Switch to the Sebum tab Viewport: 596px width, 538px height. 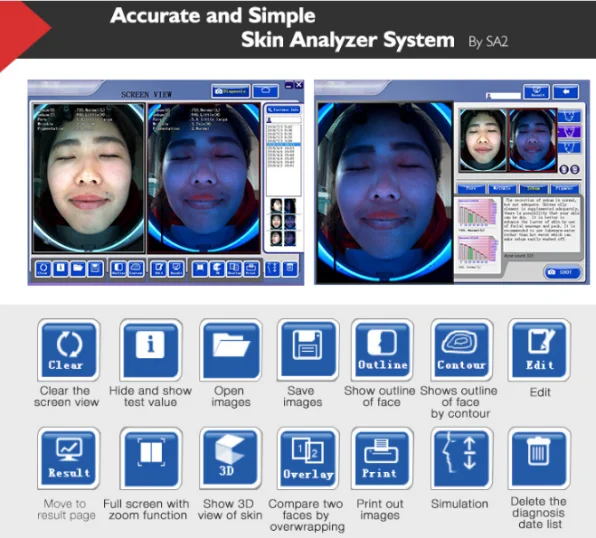534,189
